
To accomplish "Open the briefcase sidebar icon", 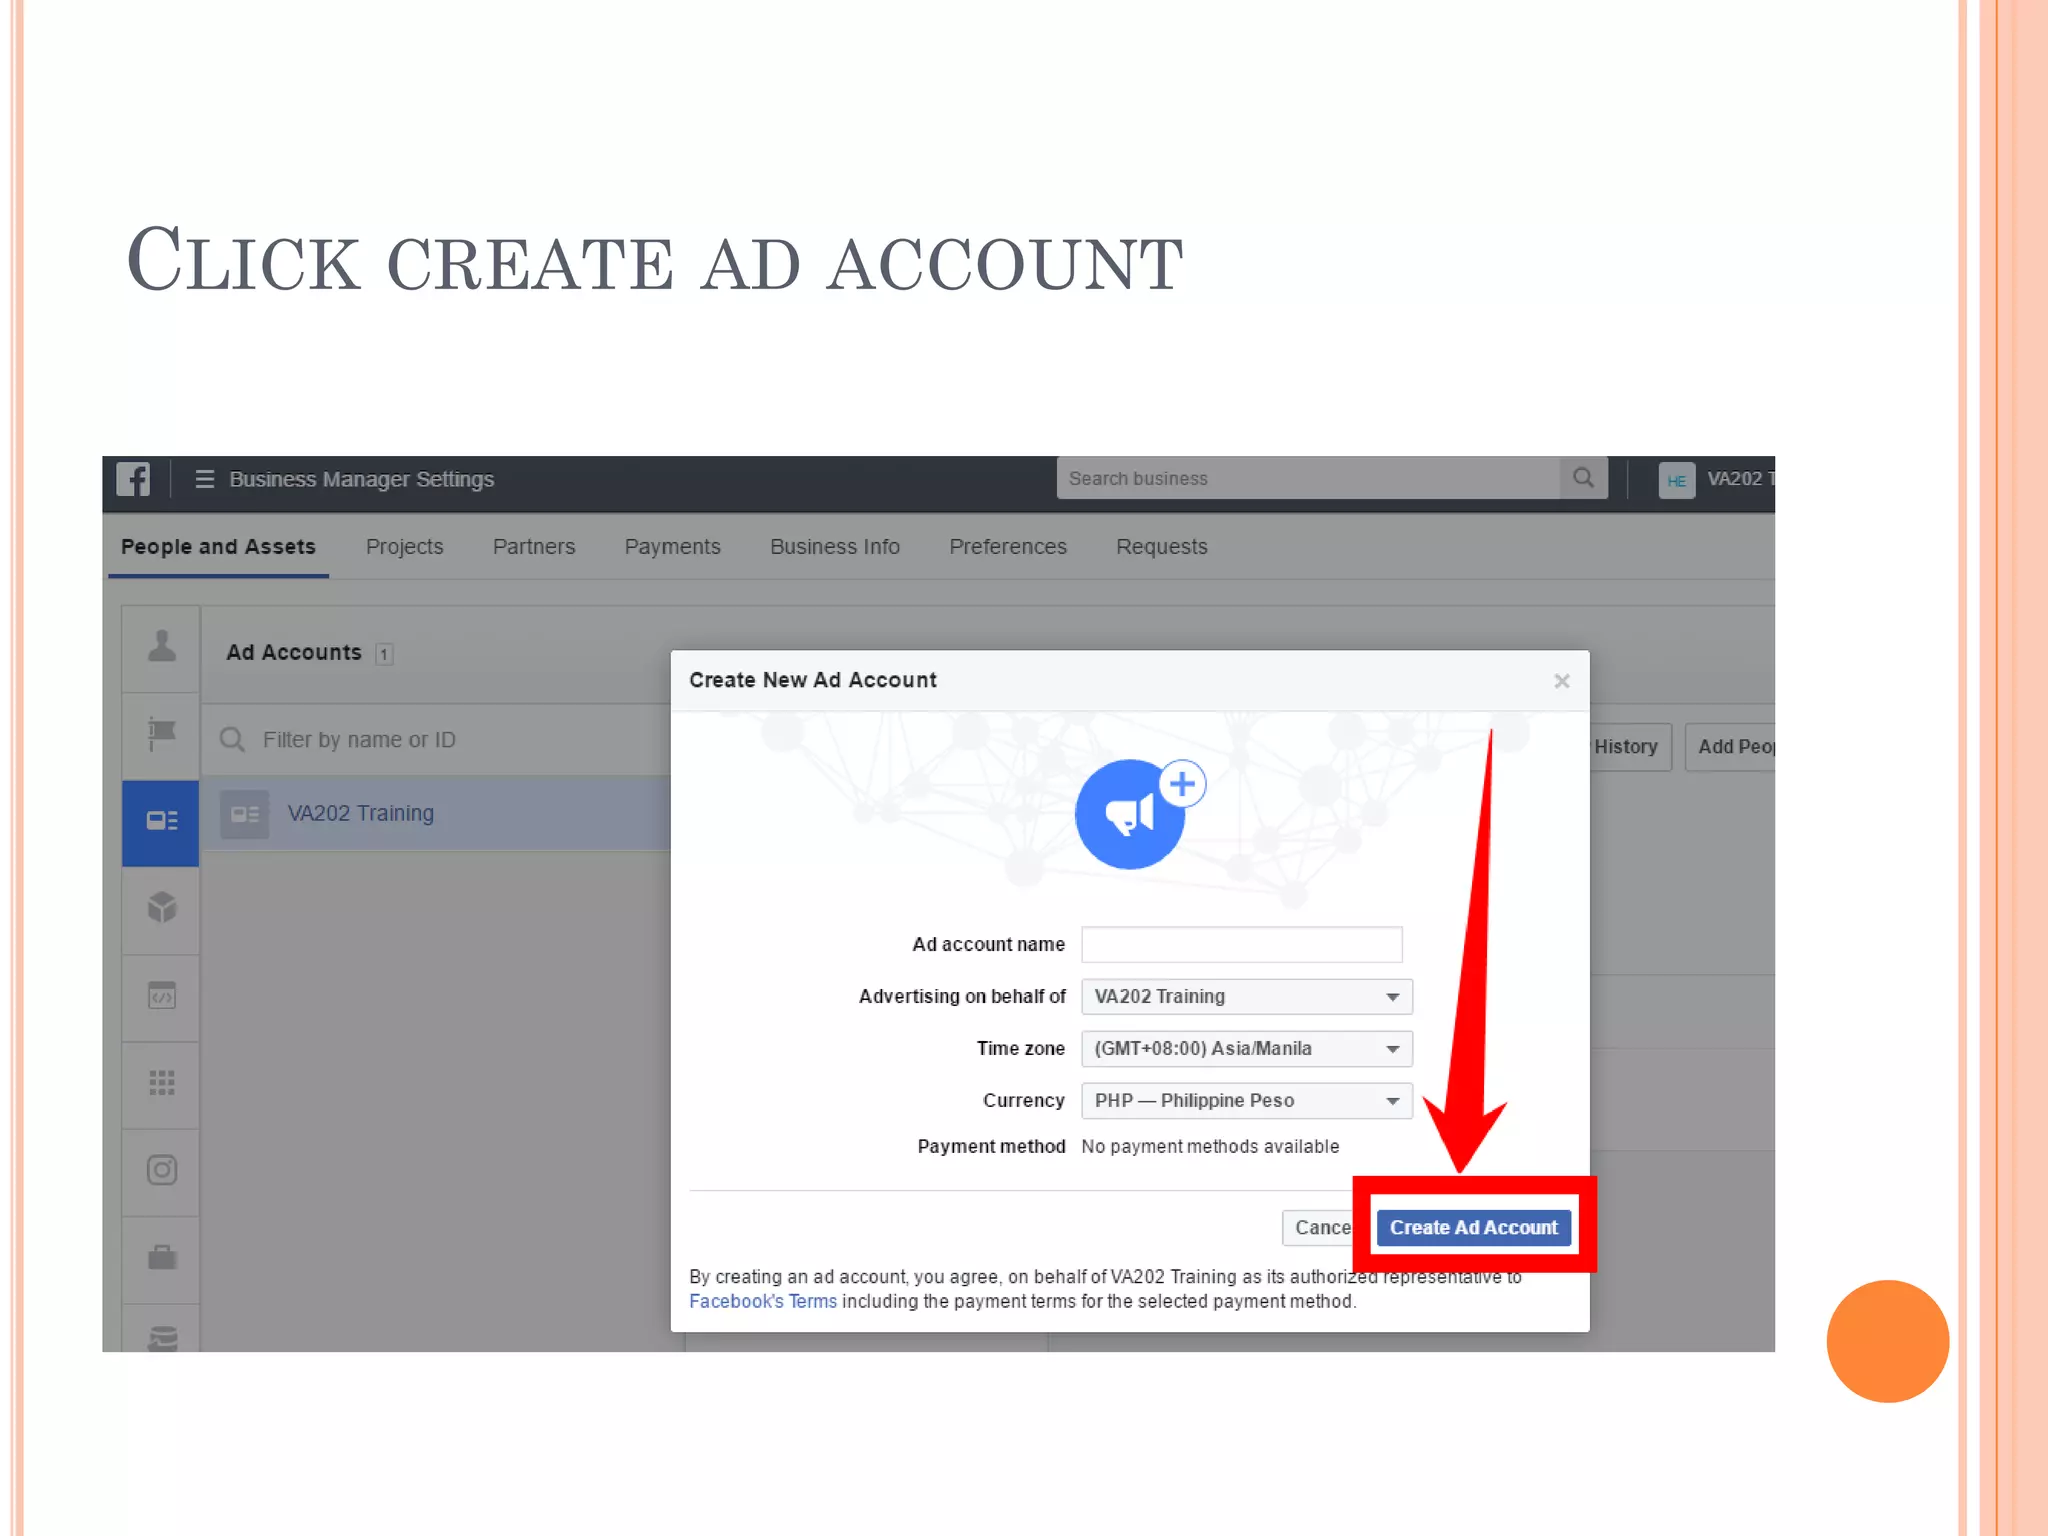I will pyautogui.click(x=162, y=1257).
